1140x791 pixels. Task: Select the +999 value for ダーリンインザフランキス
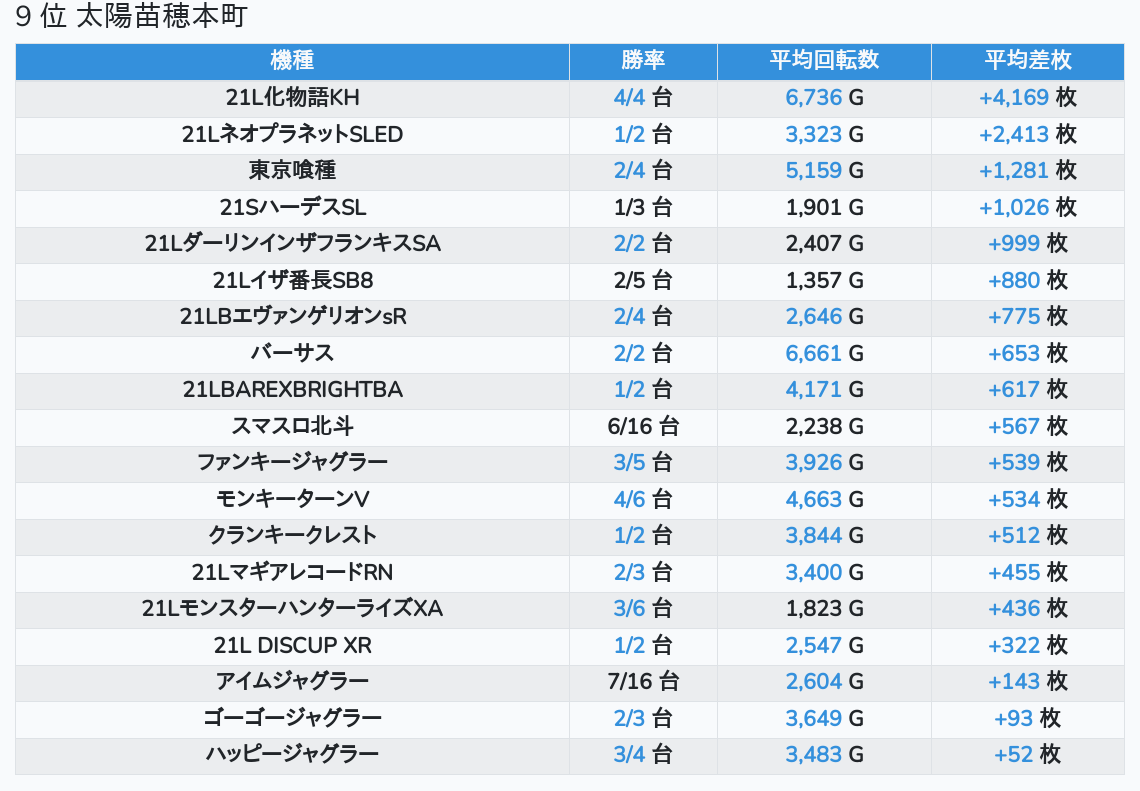[1014, 243]
